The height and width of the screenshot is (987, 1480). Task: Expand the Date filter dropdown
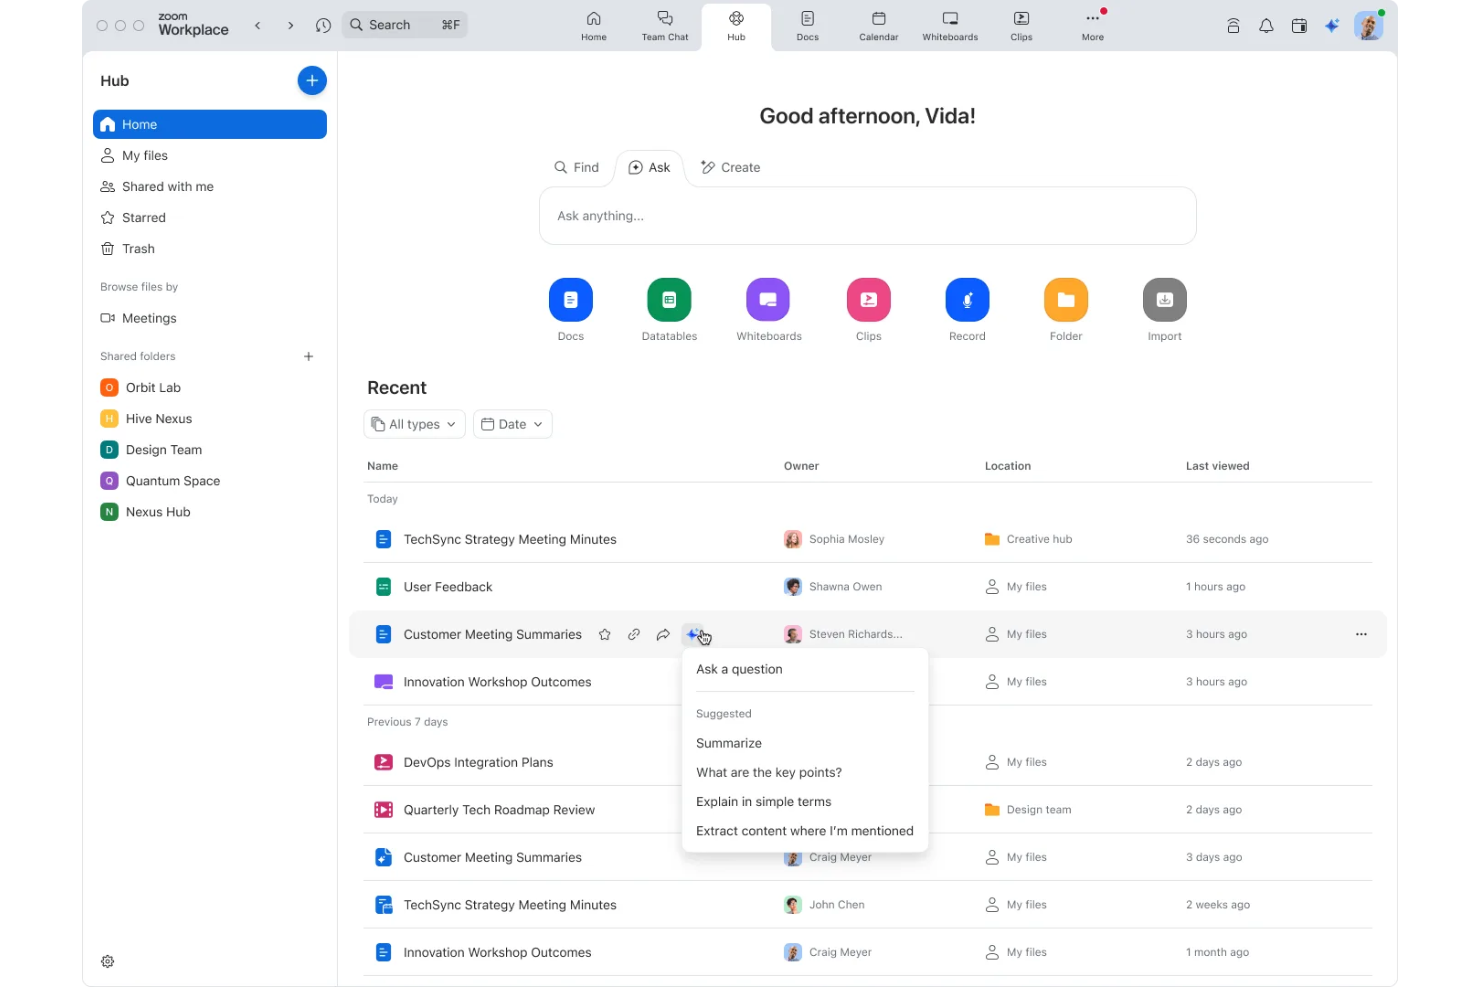click(x=512, y=424)
